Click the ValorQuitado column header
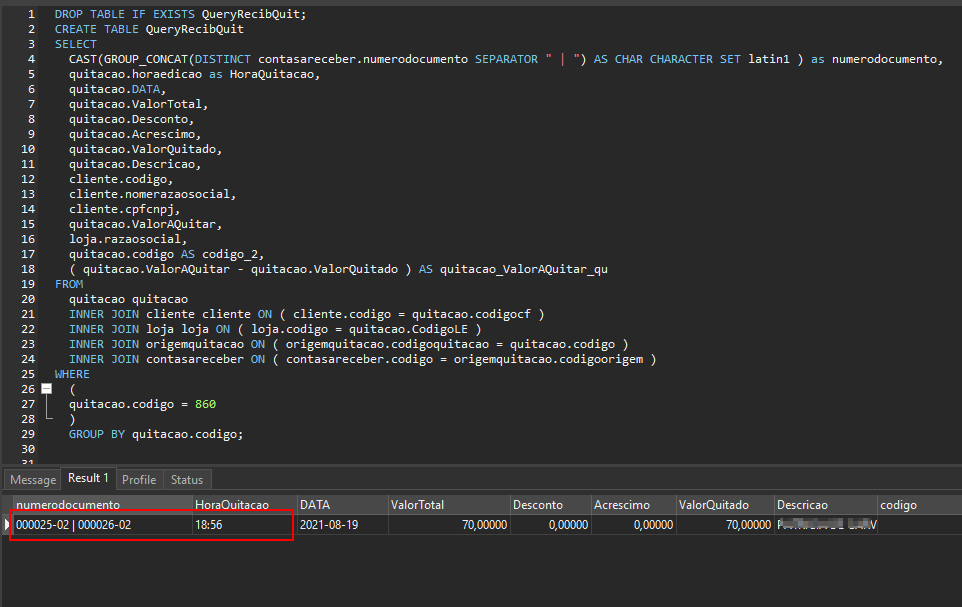 coord(725,505)
